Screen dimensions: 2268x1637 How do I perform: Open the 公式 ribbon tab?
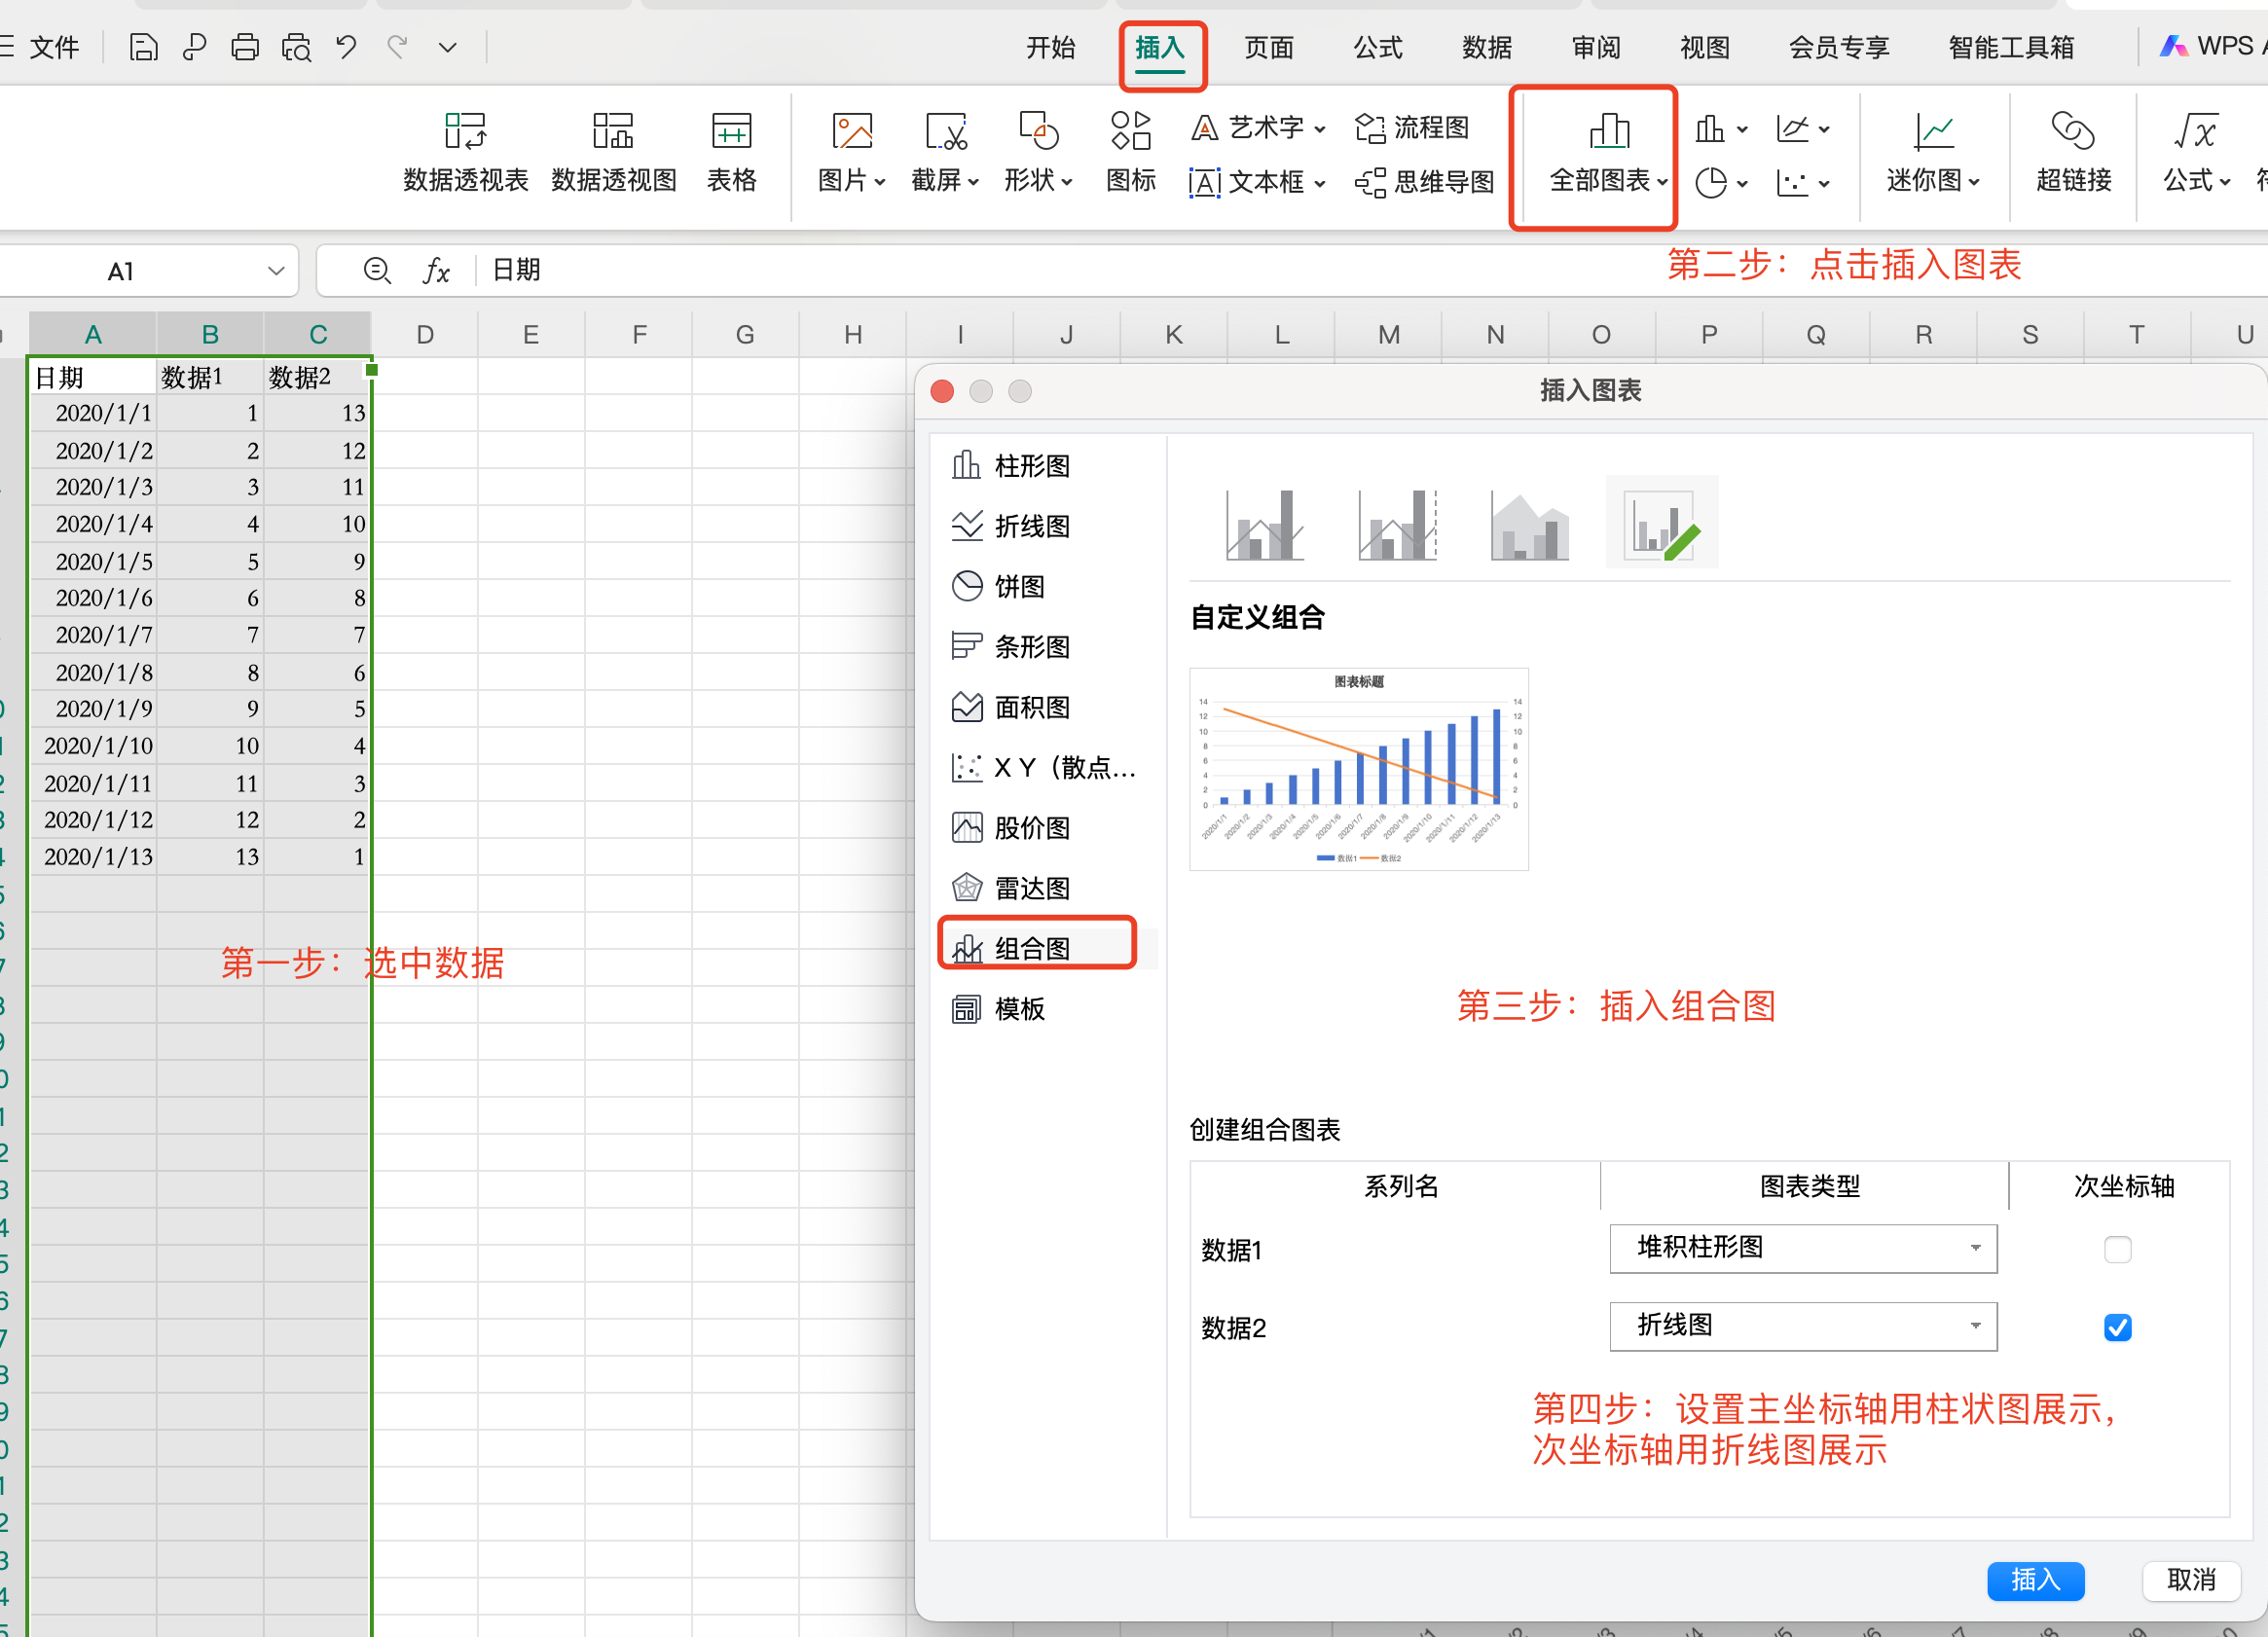click(x=1377, y=47)
